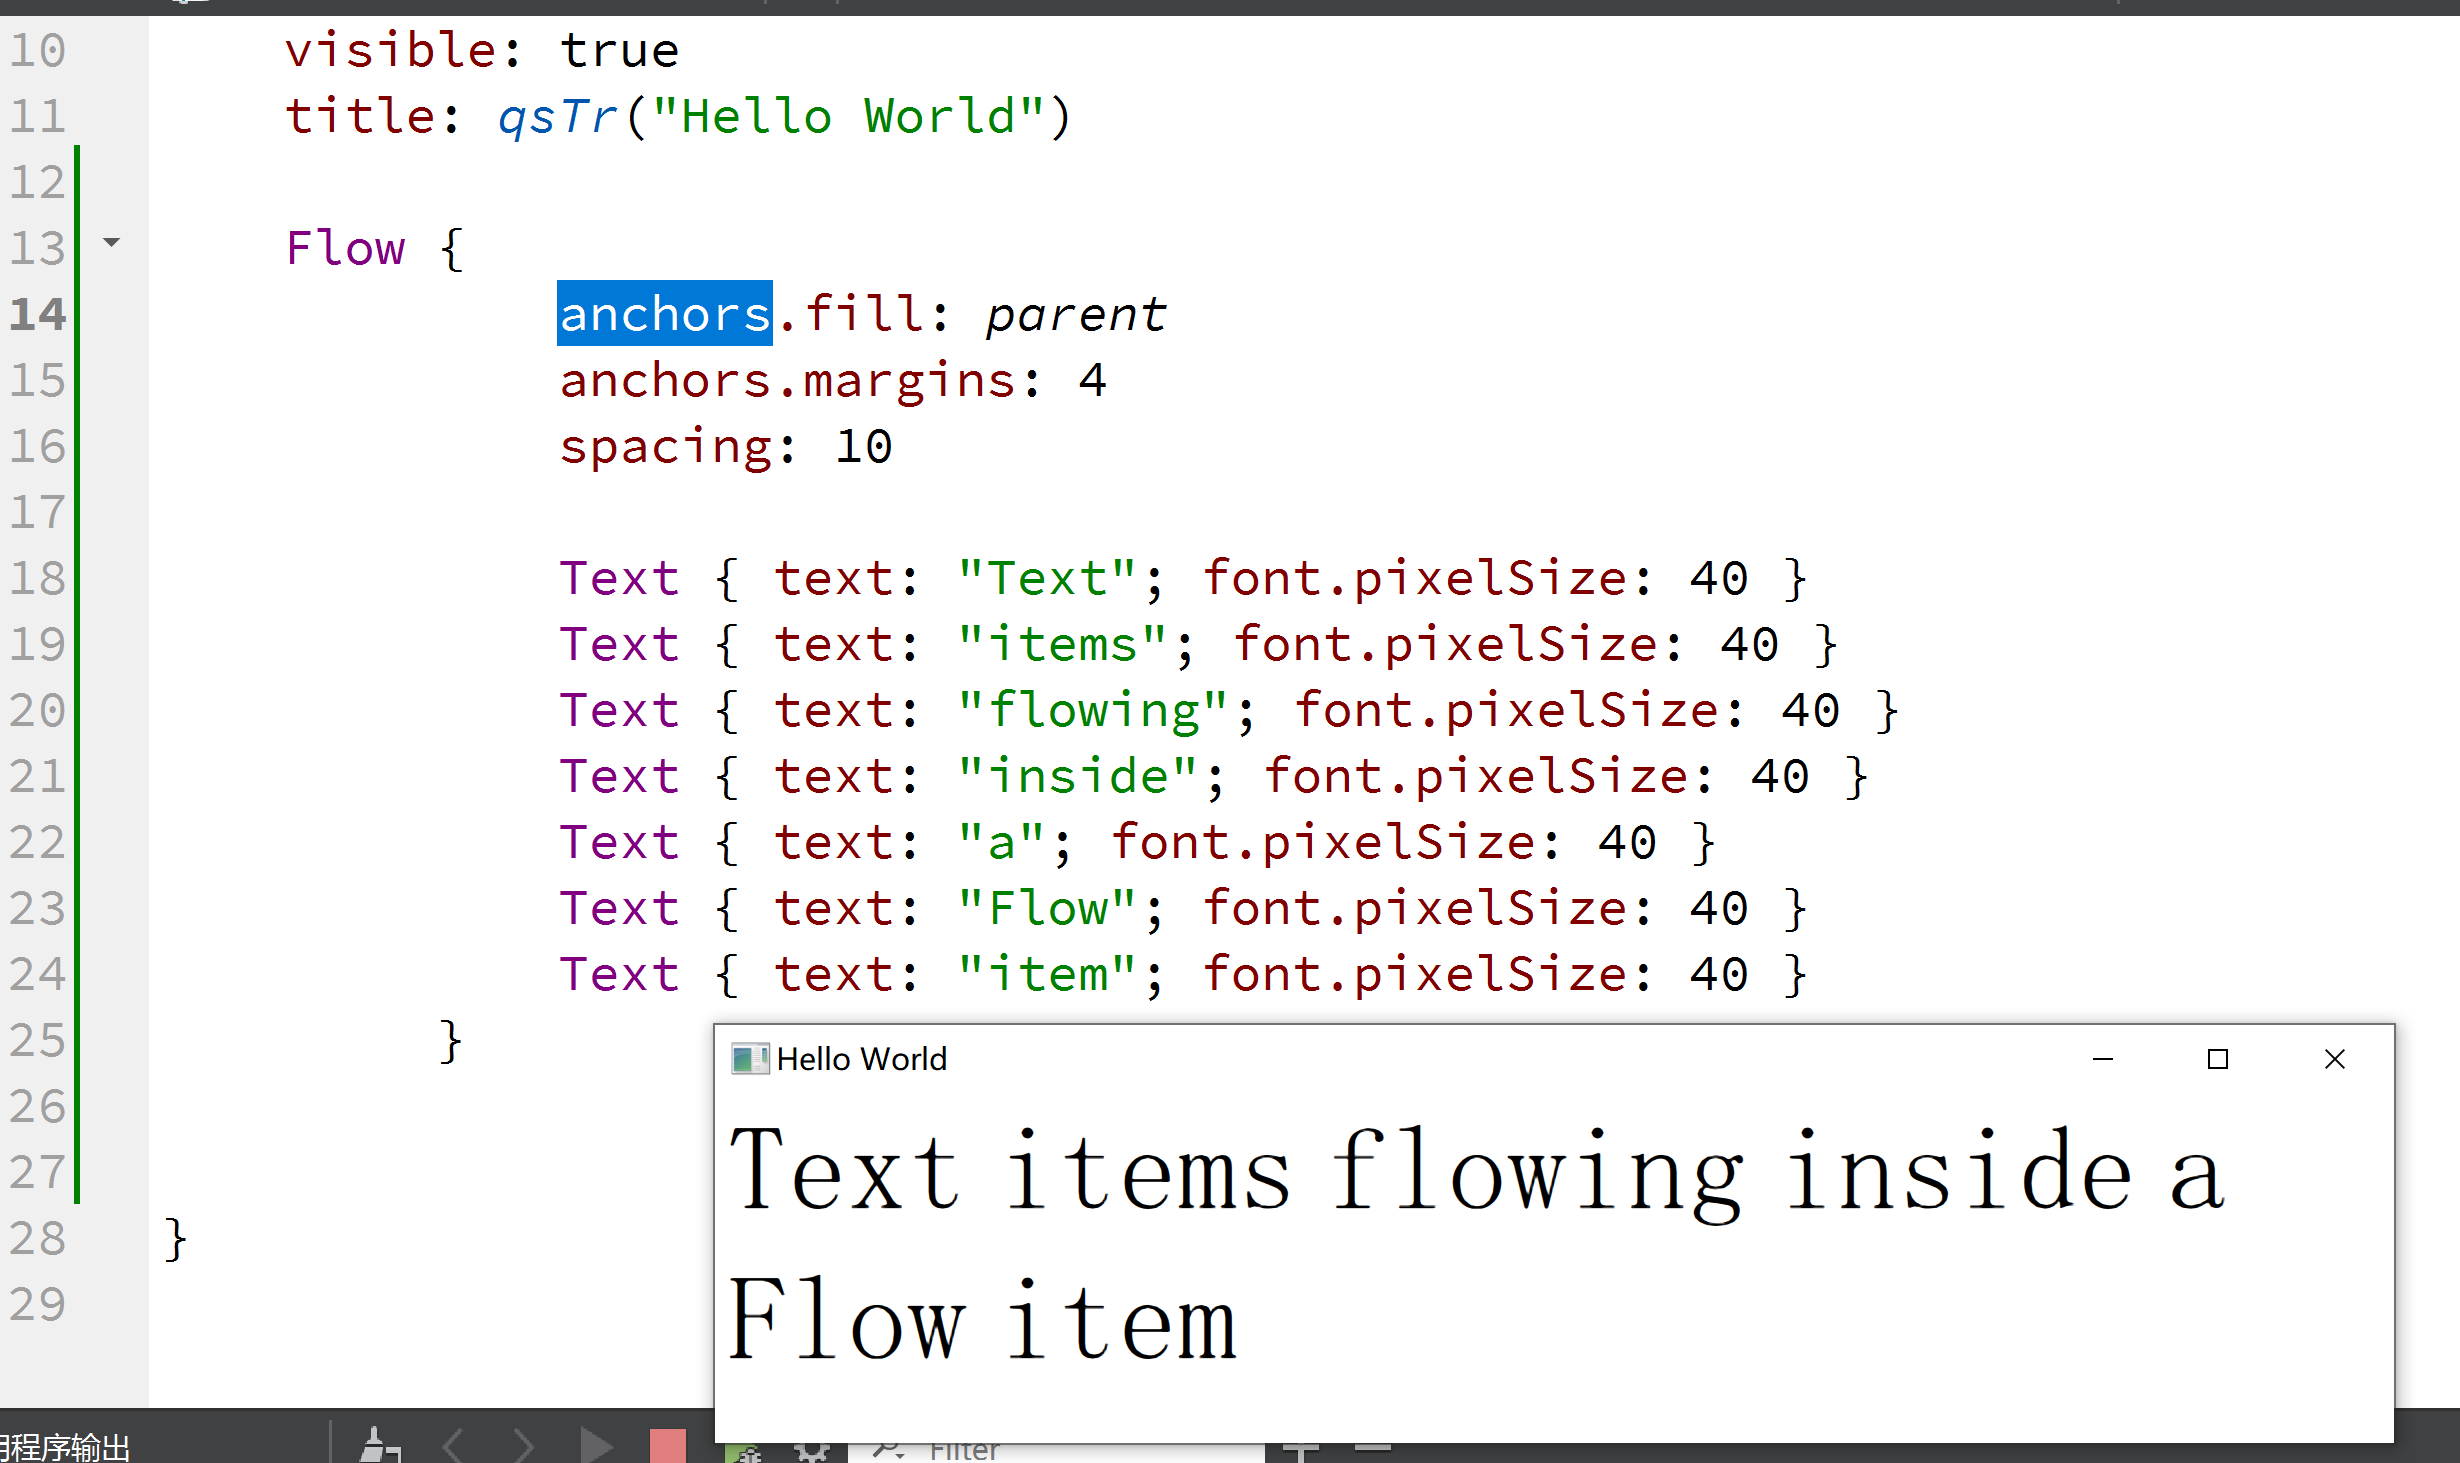Screen dimensions: 2460x1463
Task: Zoom out output with minus icon
Action: click(1373, 1448)
